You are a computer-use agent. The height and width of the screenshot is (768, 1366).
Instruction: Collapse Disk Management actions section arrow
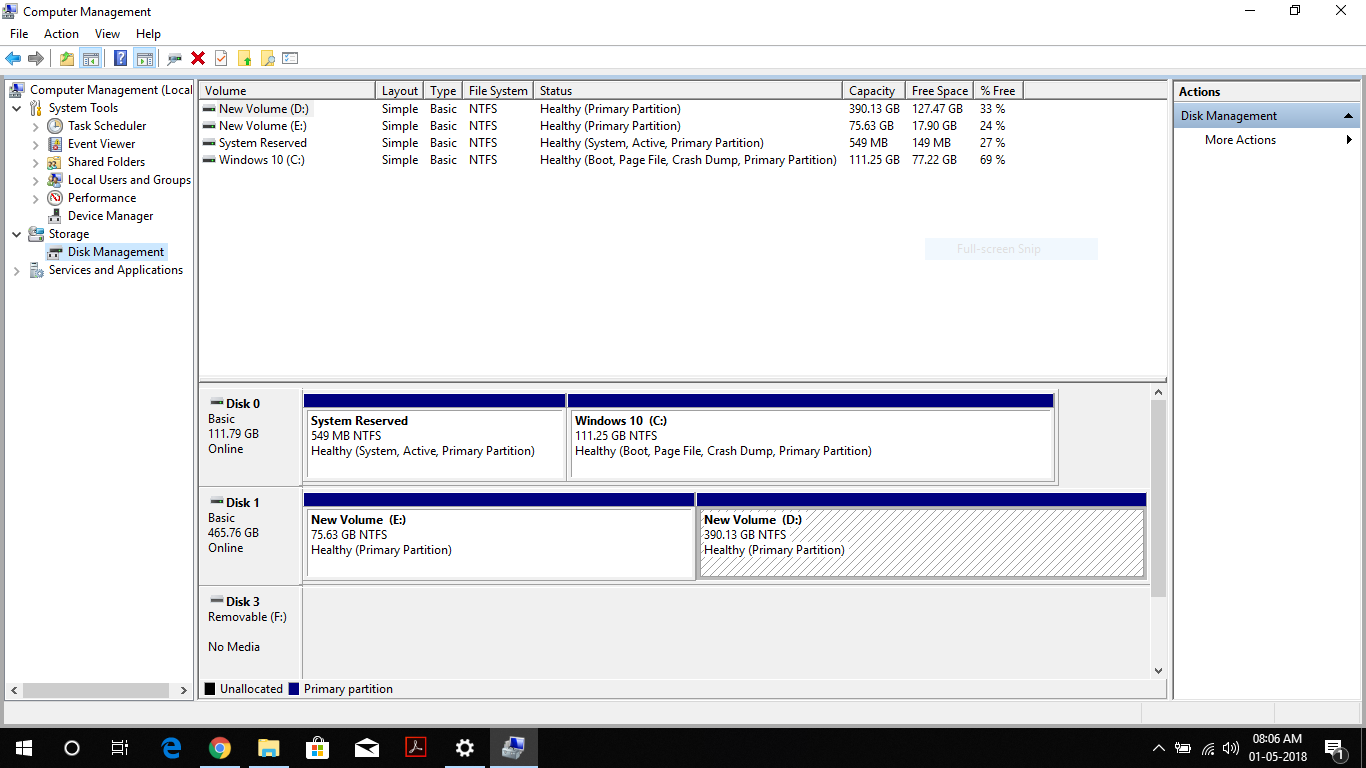tap(1349, 116)
